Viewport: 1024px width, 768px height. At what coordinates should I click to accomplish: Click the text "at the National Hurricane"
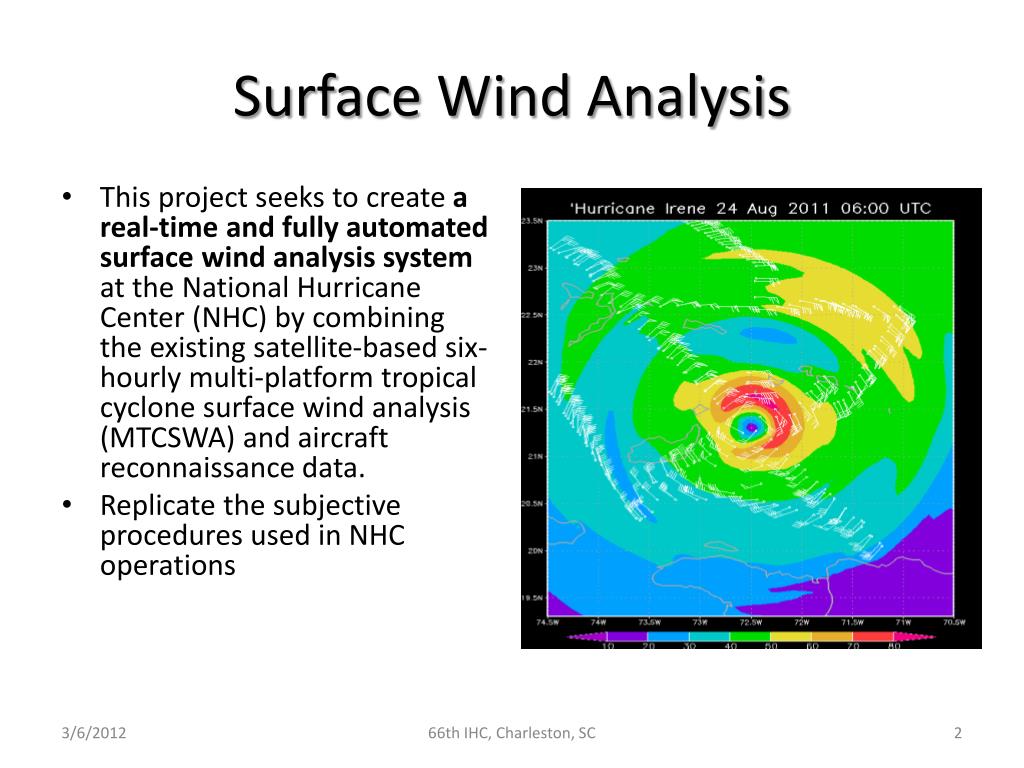pos(261,287)
